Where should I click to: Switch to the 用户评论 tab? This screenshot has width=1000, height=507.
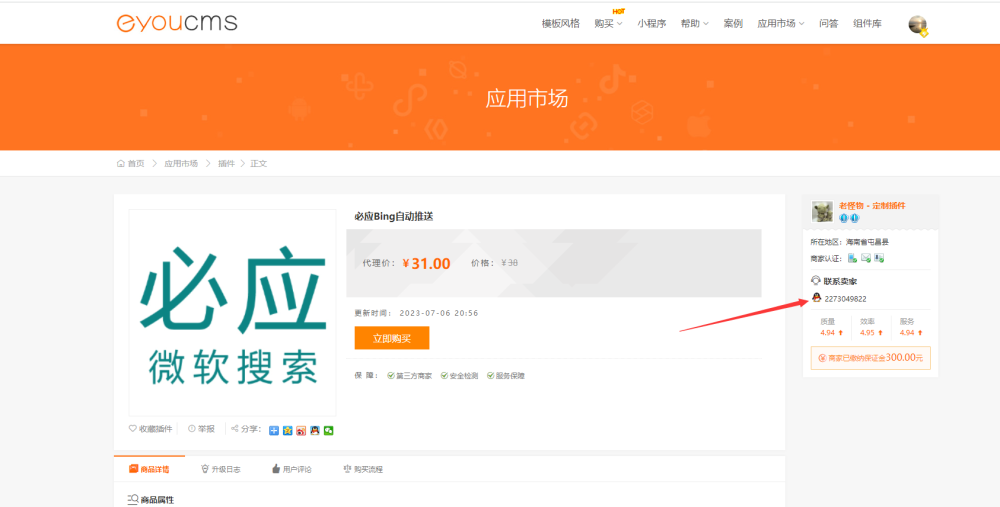(x=291, y=469)
